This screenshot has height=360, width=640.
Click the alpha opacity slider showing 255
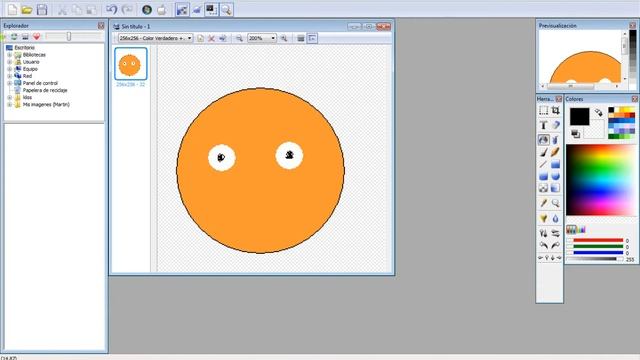click(595, 259)
